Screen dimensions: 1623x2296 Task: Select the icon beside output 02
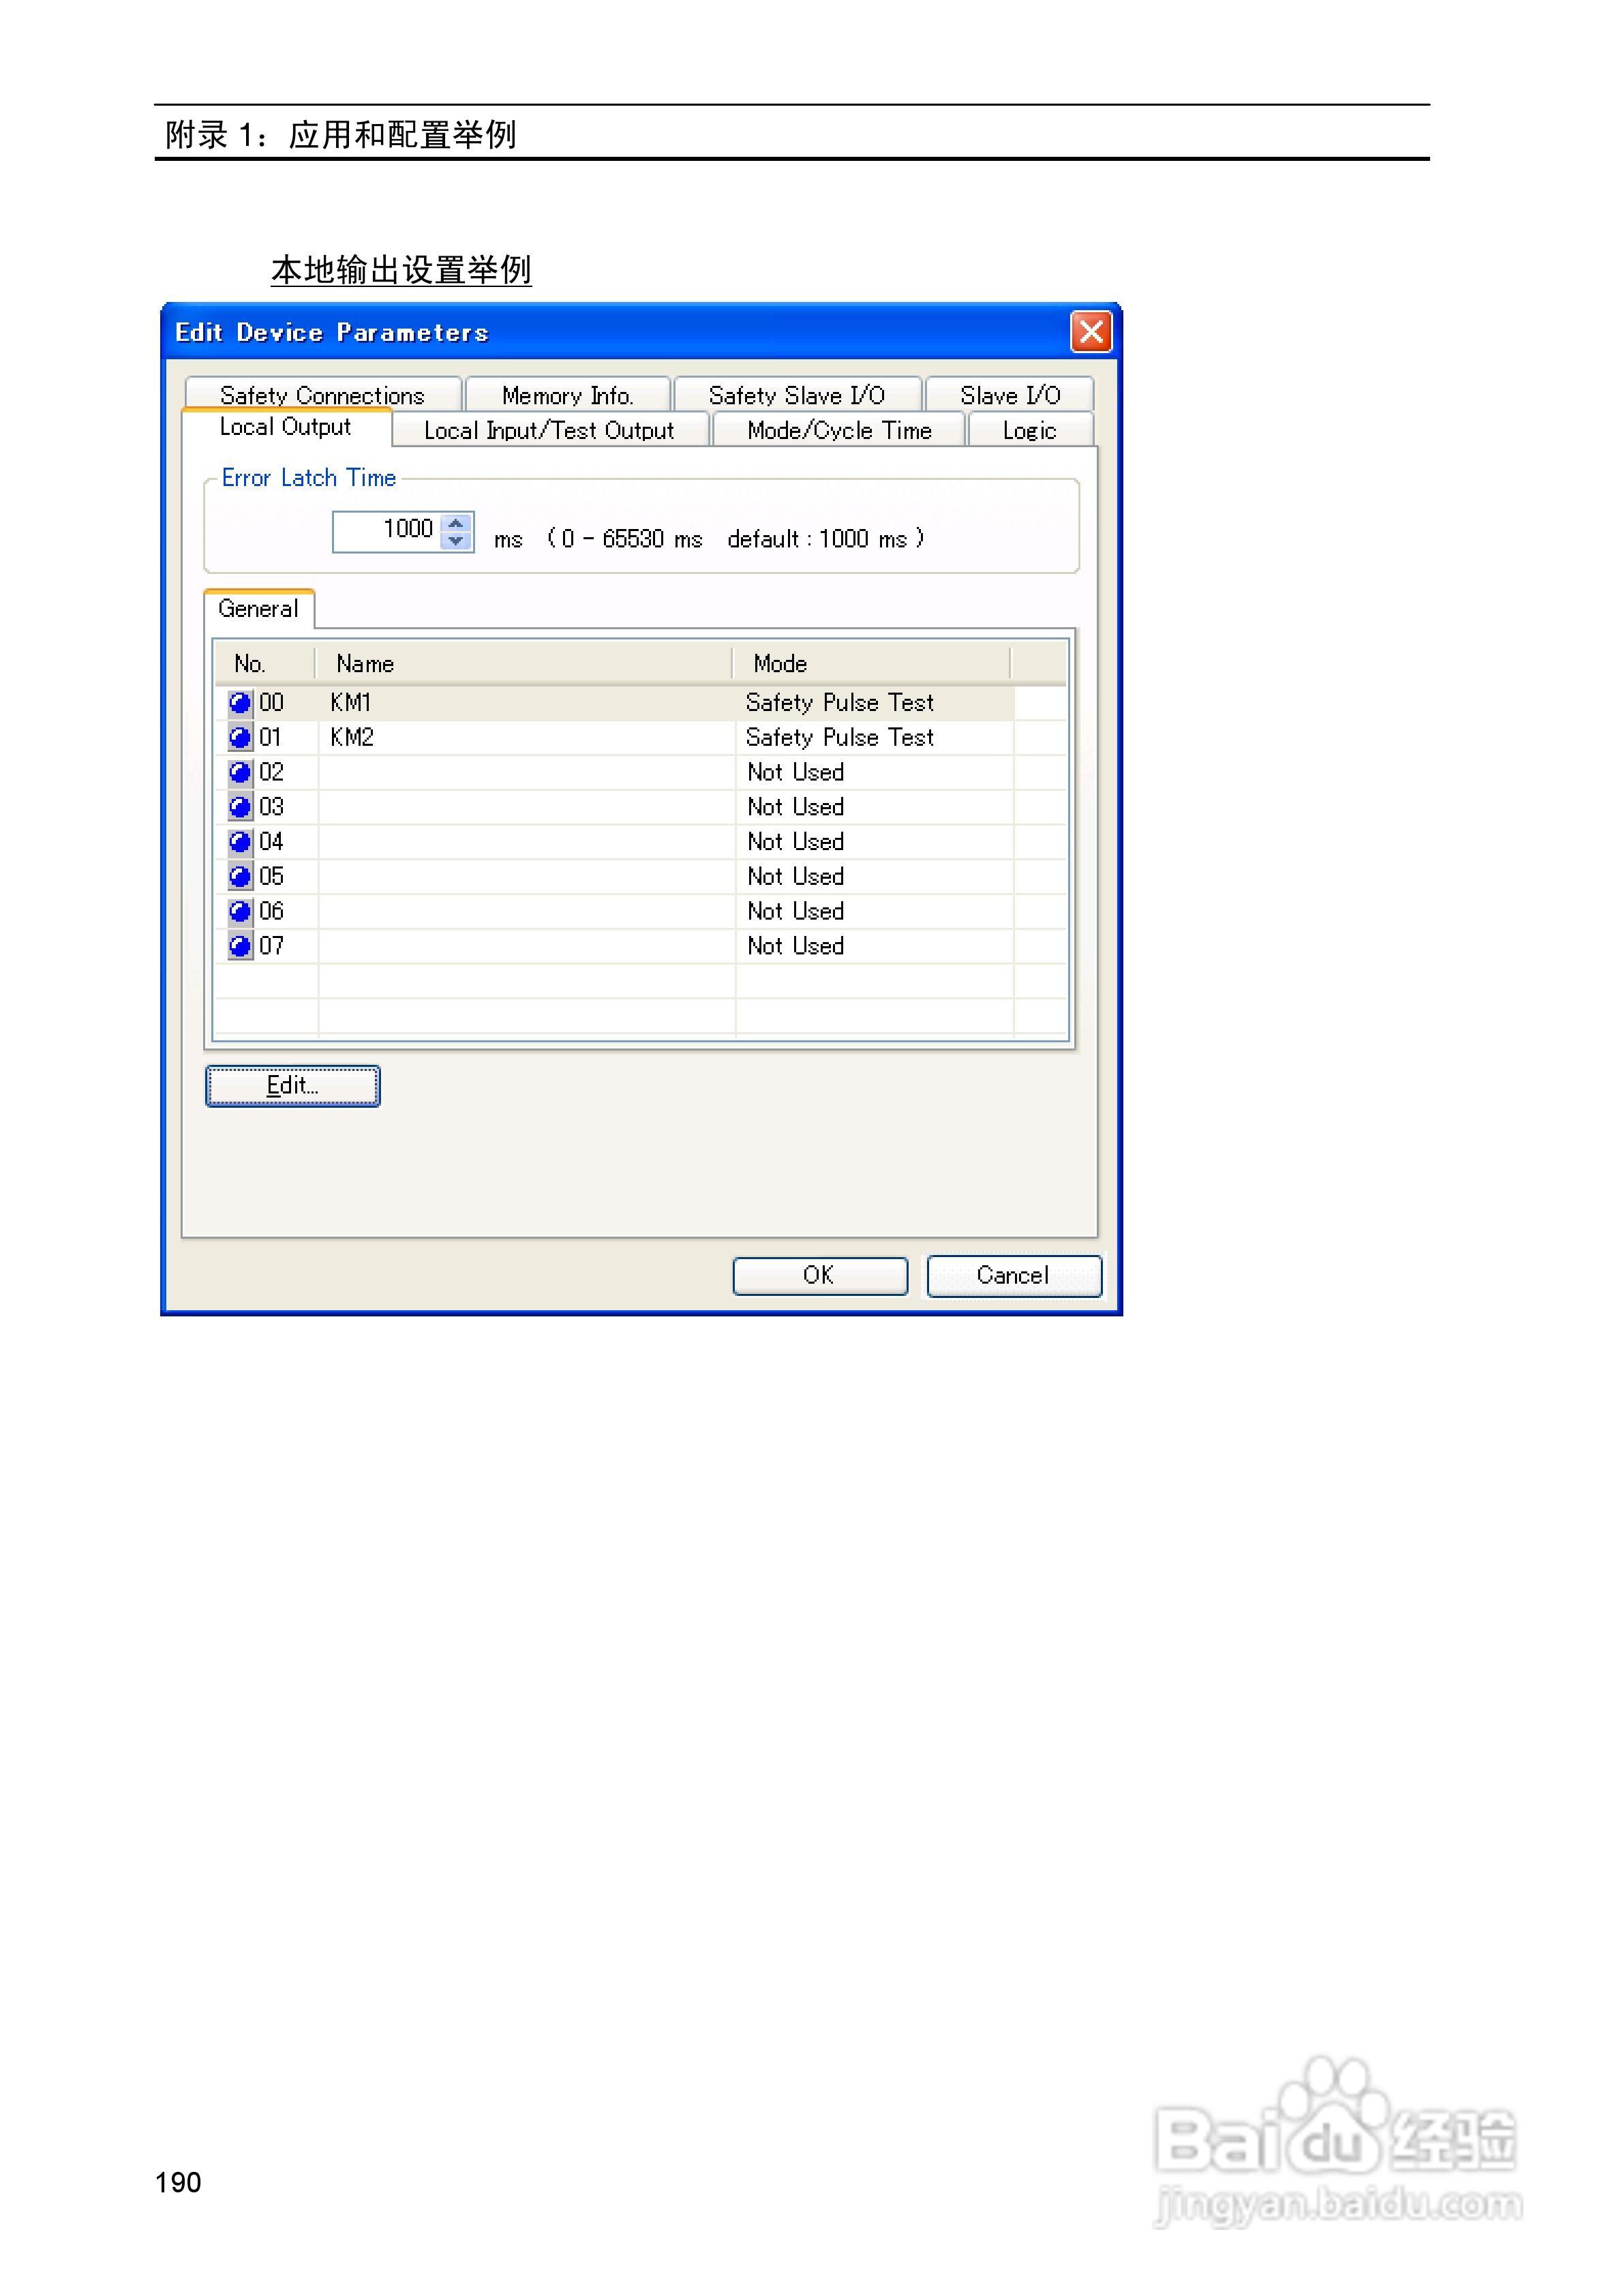point(240,773)
